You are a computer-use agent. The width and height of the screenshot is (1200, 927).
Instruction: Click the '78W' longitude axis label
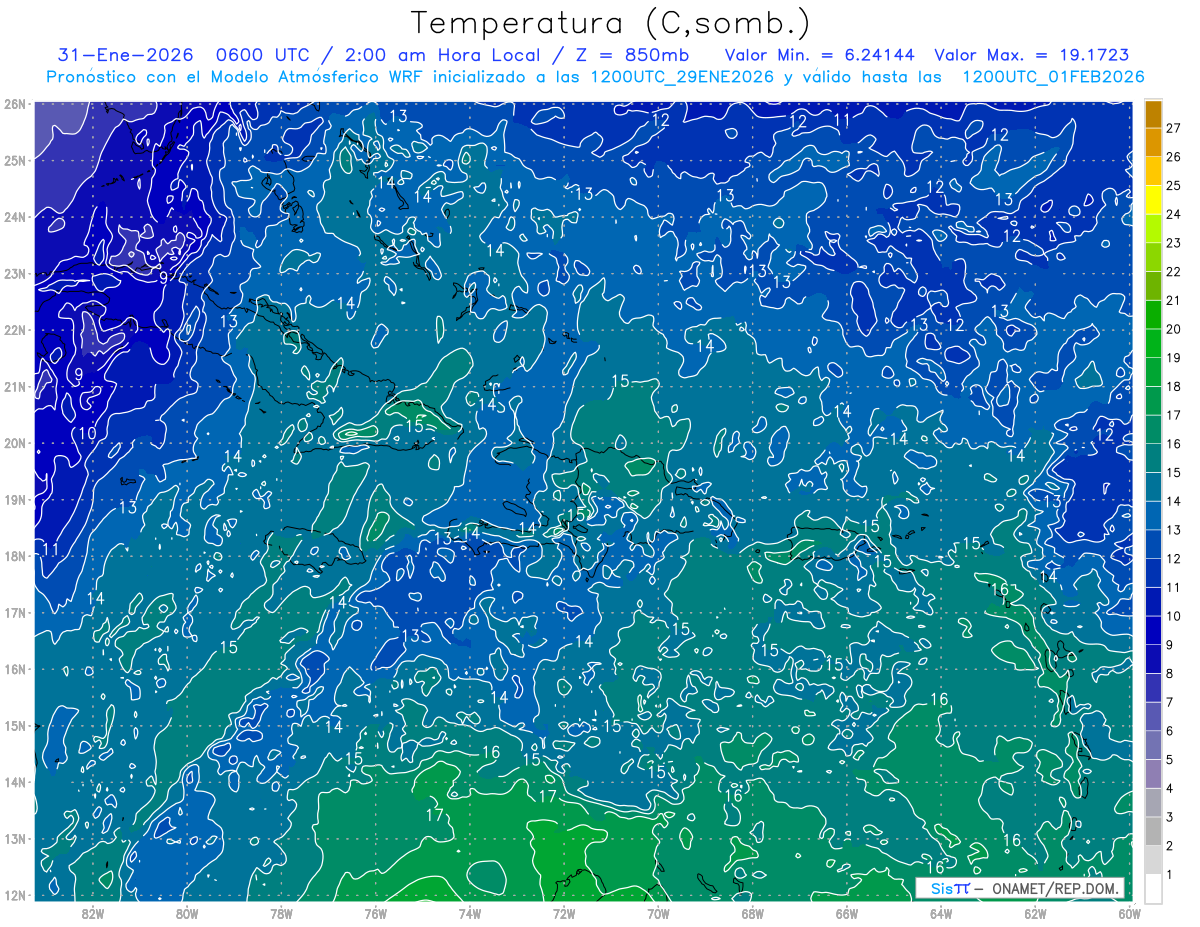click(281, 914)
